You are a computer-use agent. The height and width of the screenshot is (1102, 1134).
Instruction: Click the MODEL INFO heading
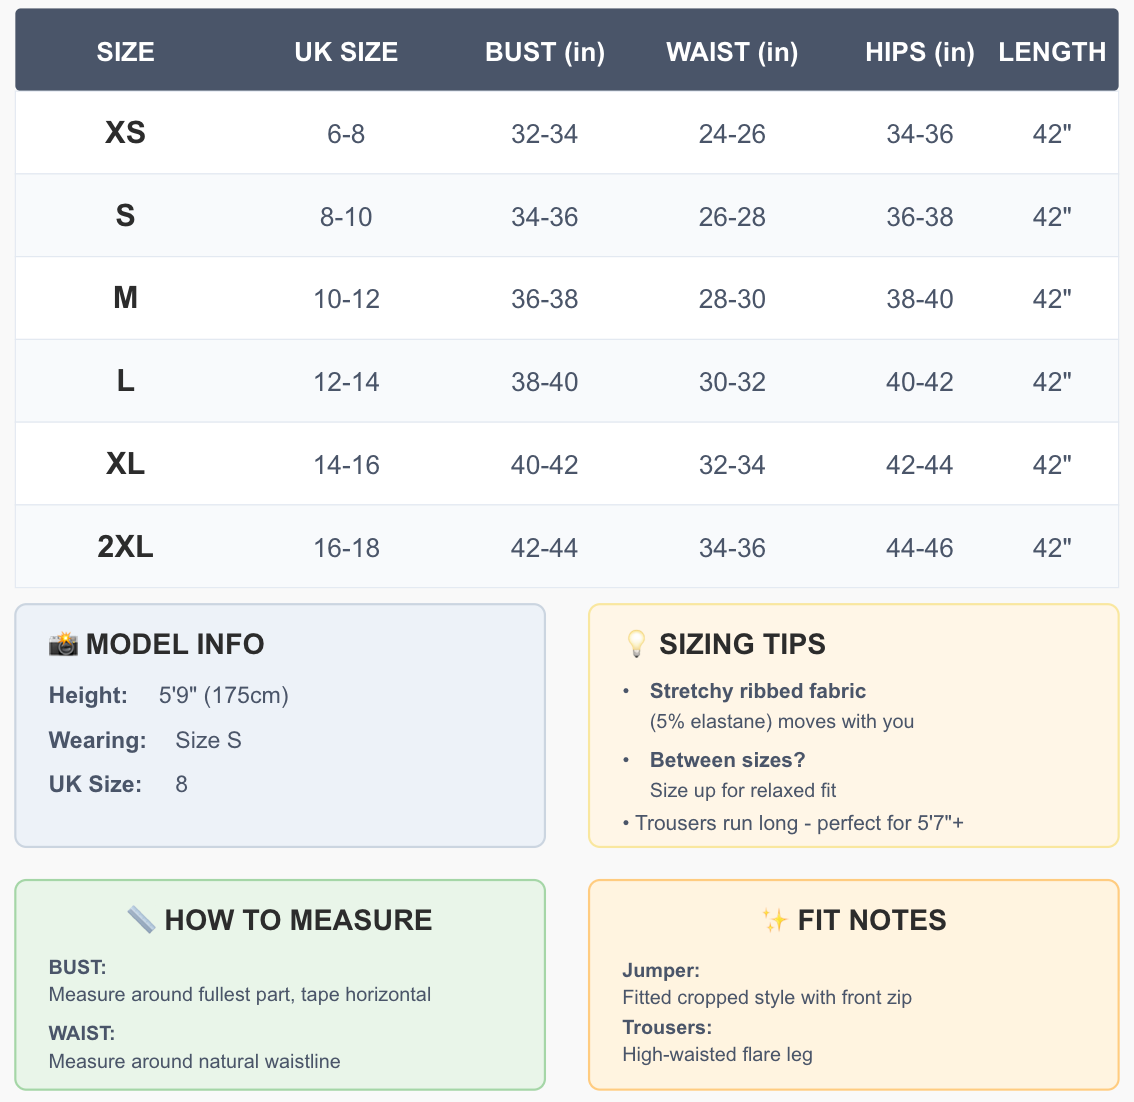point(175,644)
